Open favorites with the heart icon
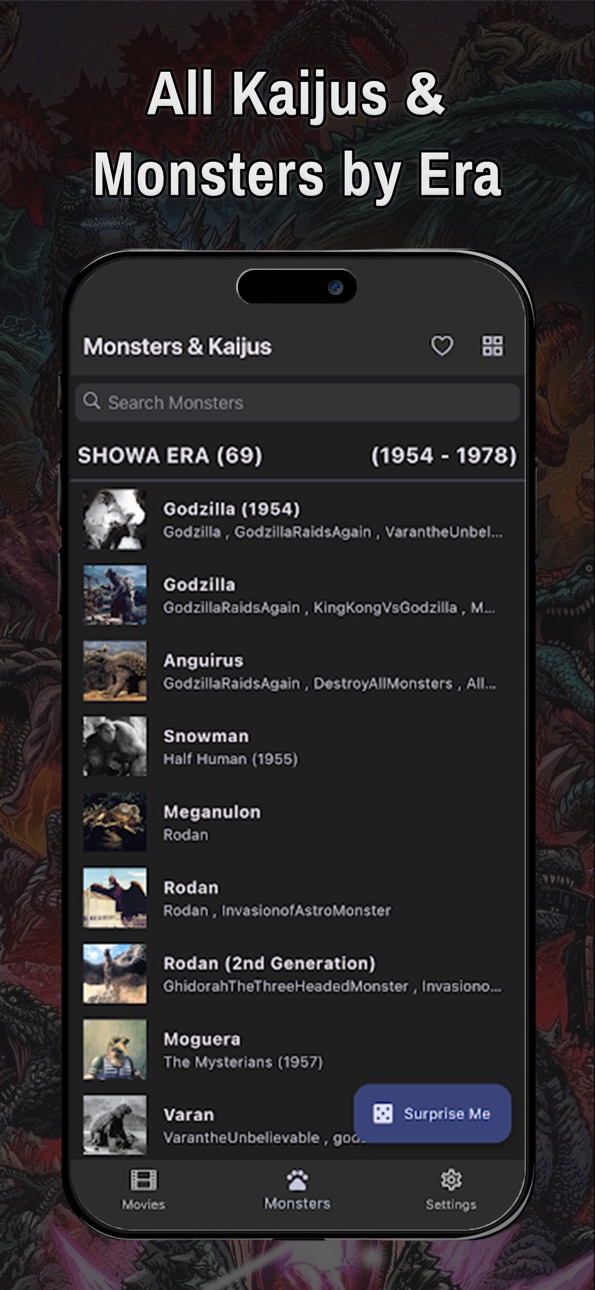 pyautogui.click(x=442, y=346)
